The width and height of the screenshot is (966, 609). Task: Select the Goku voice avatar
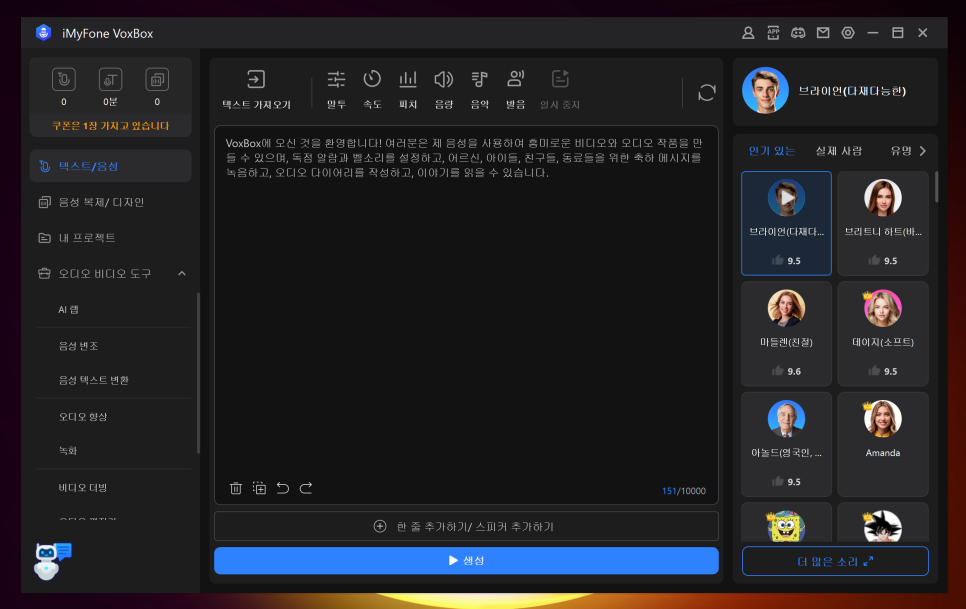click(883, 526)
